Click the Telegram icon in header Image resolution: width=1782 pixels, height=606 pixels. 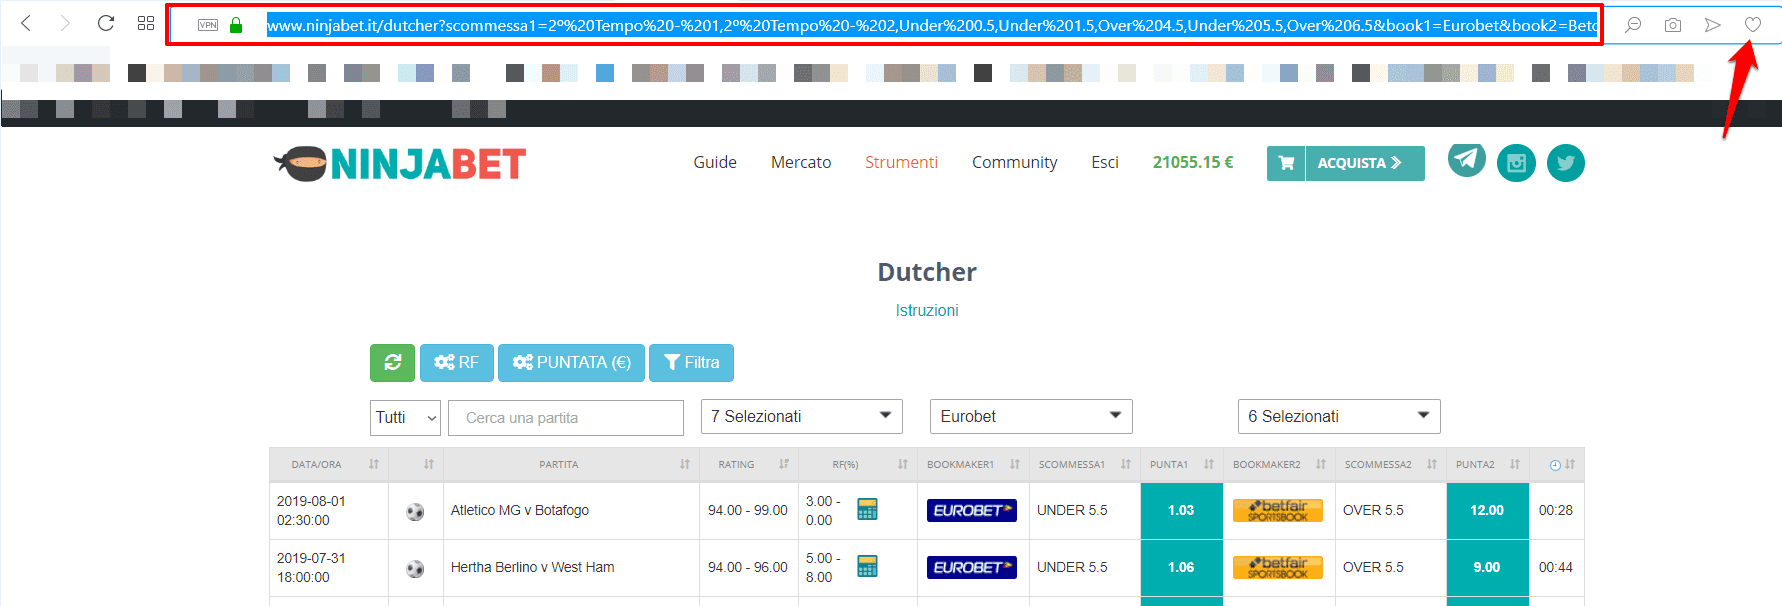click(1466, 159)
